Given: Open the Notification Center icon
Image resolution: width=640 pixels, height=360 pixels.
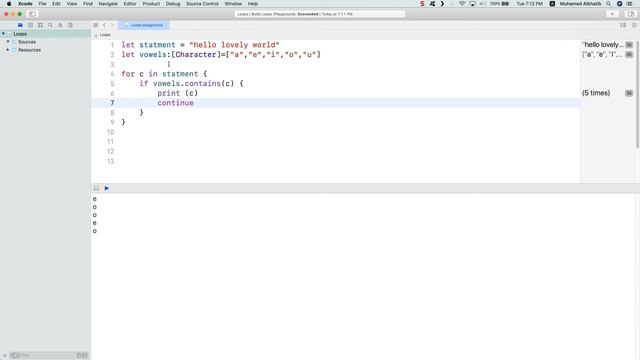Looking at the screenshot, I should (x=629, y=4).
